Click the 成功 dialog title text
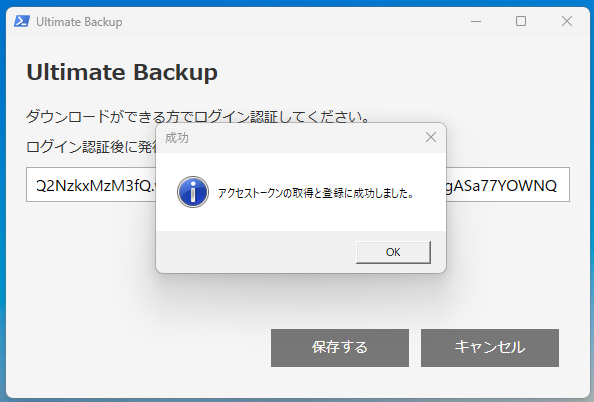This screenshot has height=402, width=594. point(177,138)
